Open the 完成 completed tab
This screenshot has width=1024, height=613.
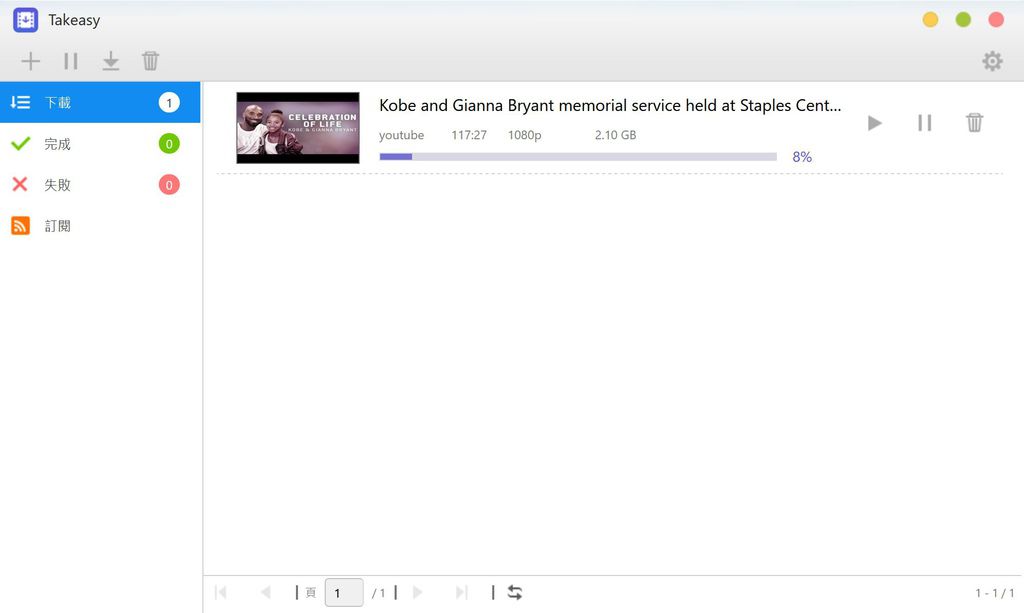coord(100,144)
